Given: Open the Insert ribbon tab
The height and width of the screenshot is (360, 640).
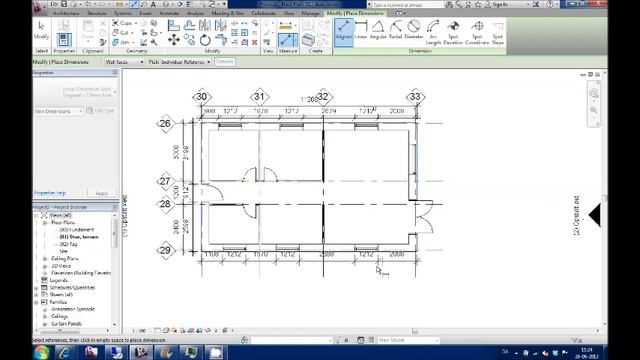Looking at the screenshot, I should click(145, 13).
